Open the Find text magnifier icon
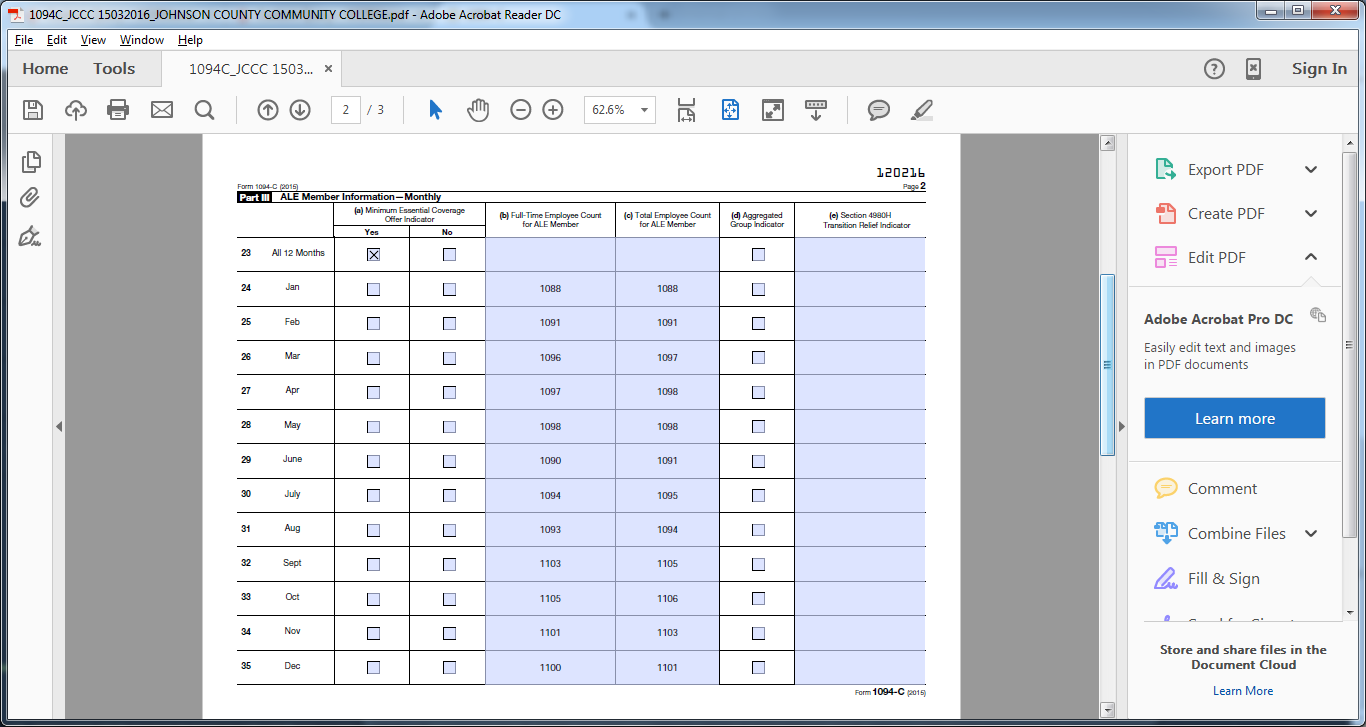Screen dimensions: 1366x727 204,110
